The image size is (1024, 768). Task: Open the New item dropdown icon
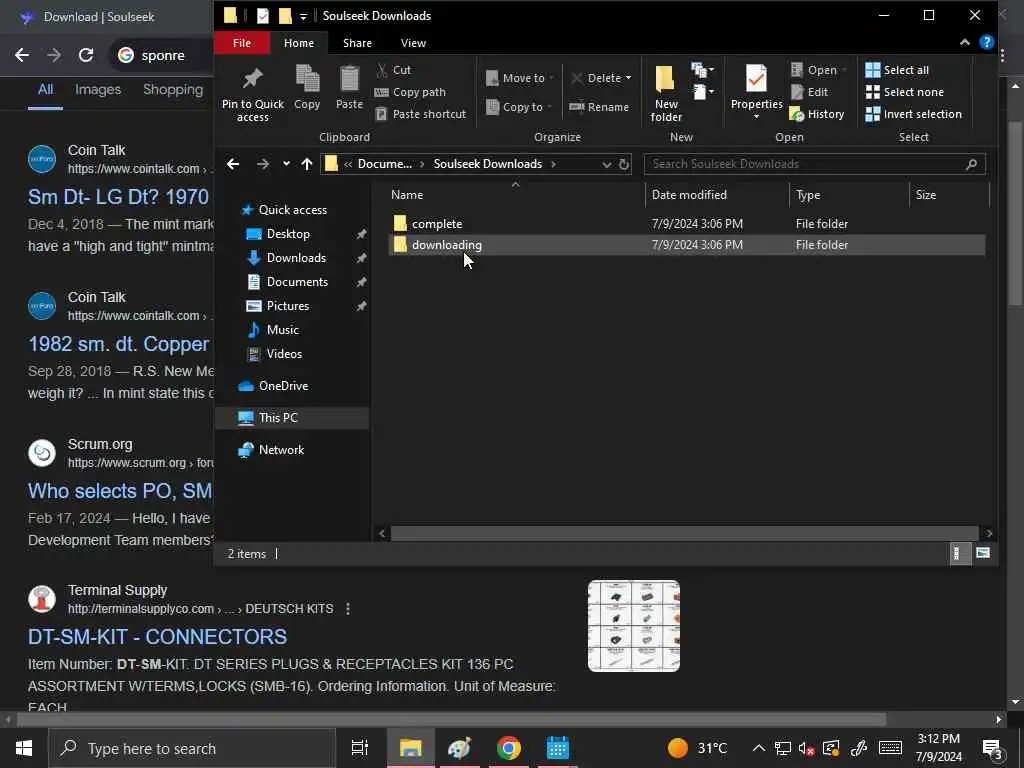[x=703, y=70]
